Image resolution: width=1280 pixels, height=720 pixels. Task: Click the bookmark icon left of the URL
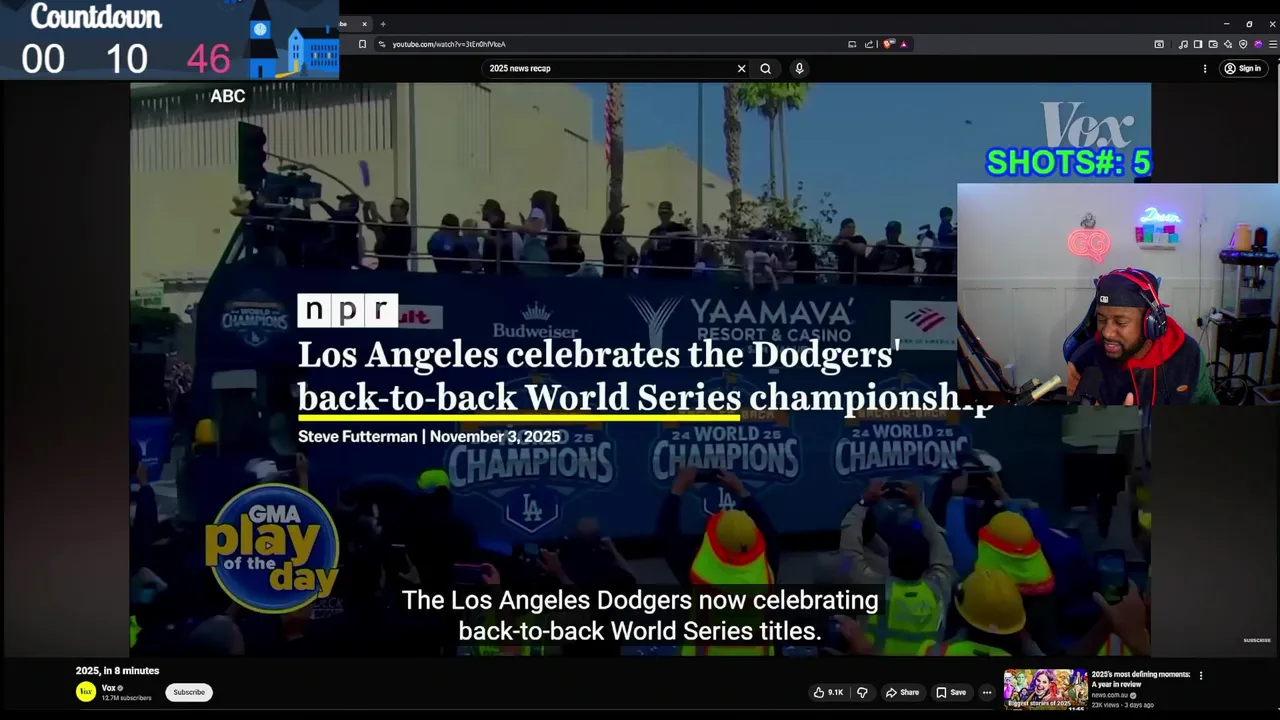pyautogui.click(x=362, y=44)
